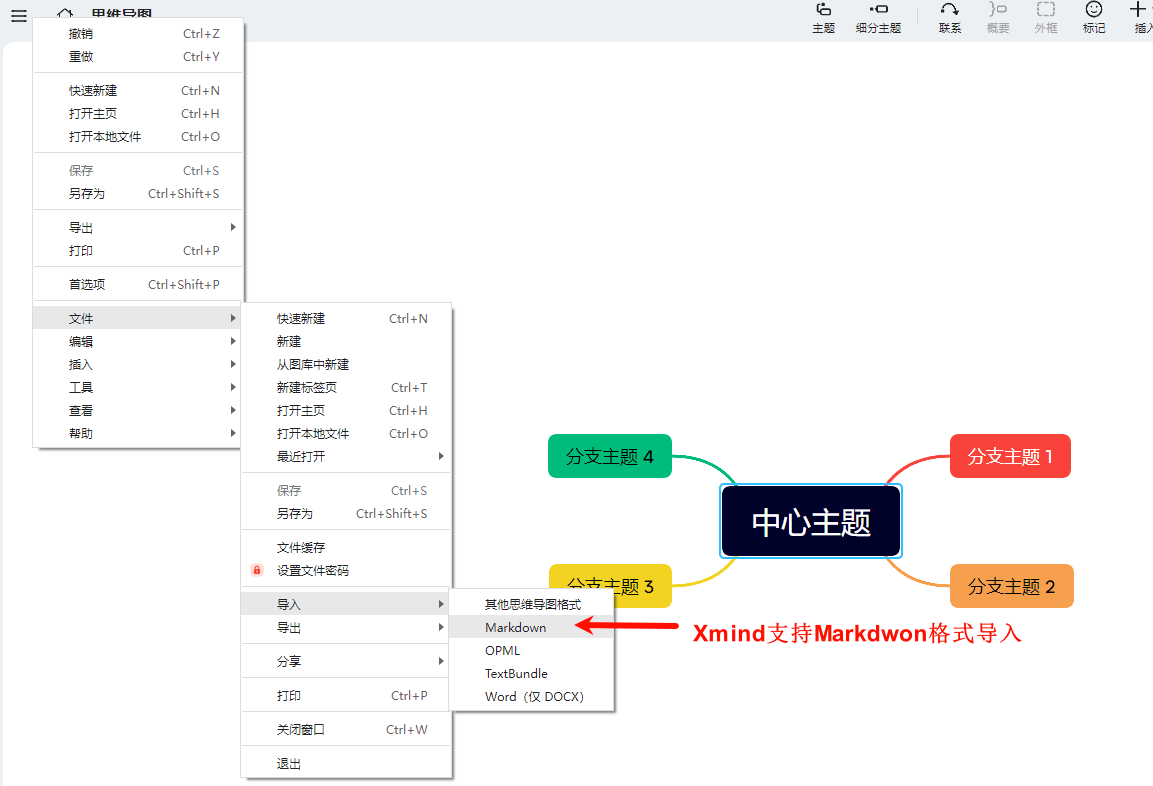The width and height of the screenshot is (1153, 786).
Task: Expand the 导出 submenu in File menu
Action: pos(346,627)
